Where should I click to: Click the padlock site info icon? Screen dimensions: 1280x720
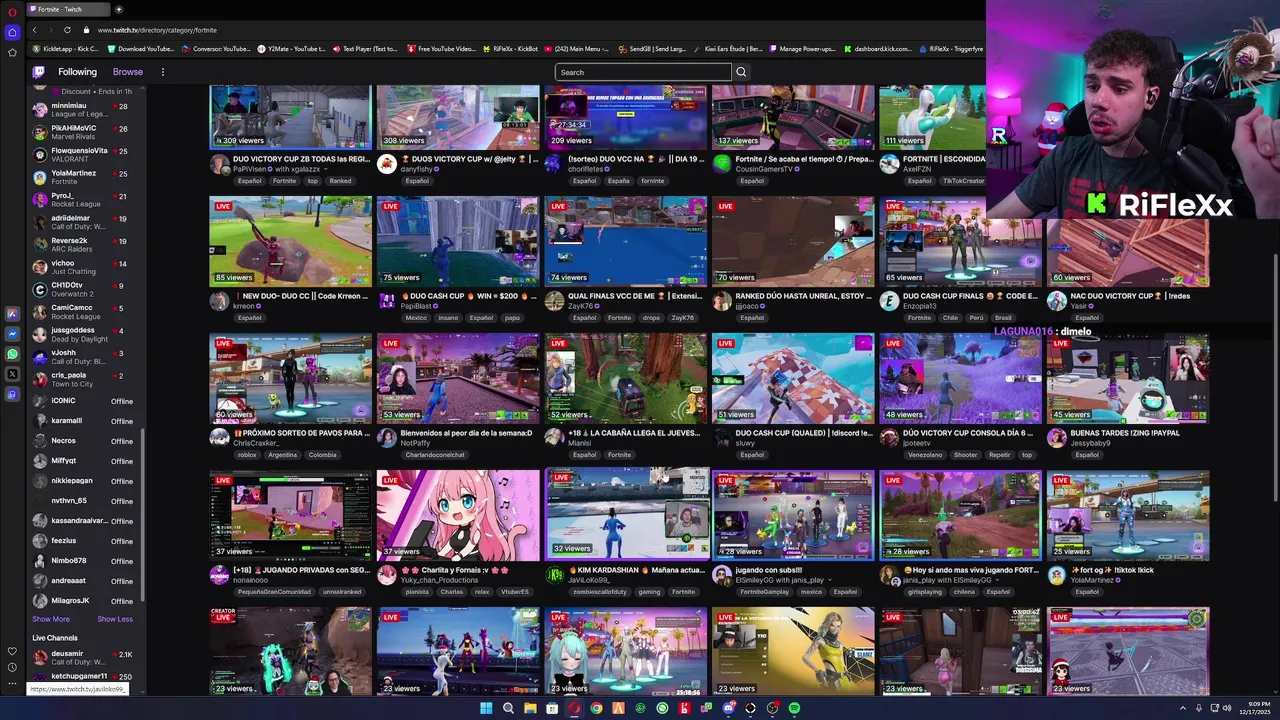pos(86,30)
